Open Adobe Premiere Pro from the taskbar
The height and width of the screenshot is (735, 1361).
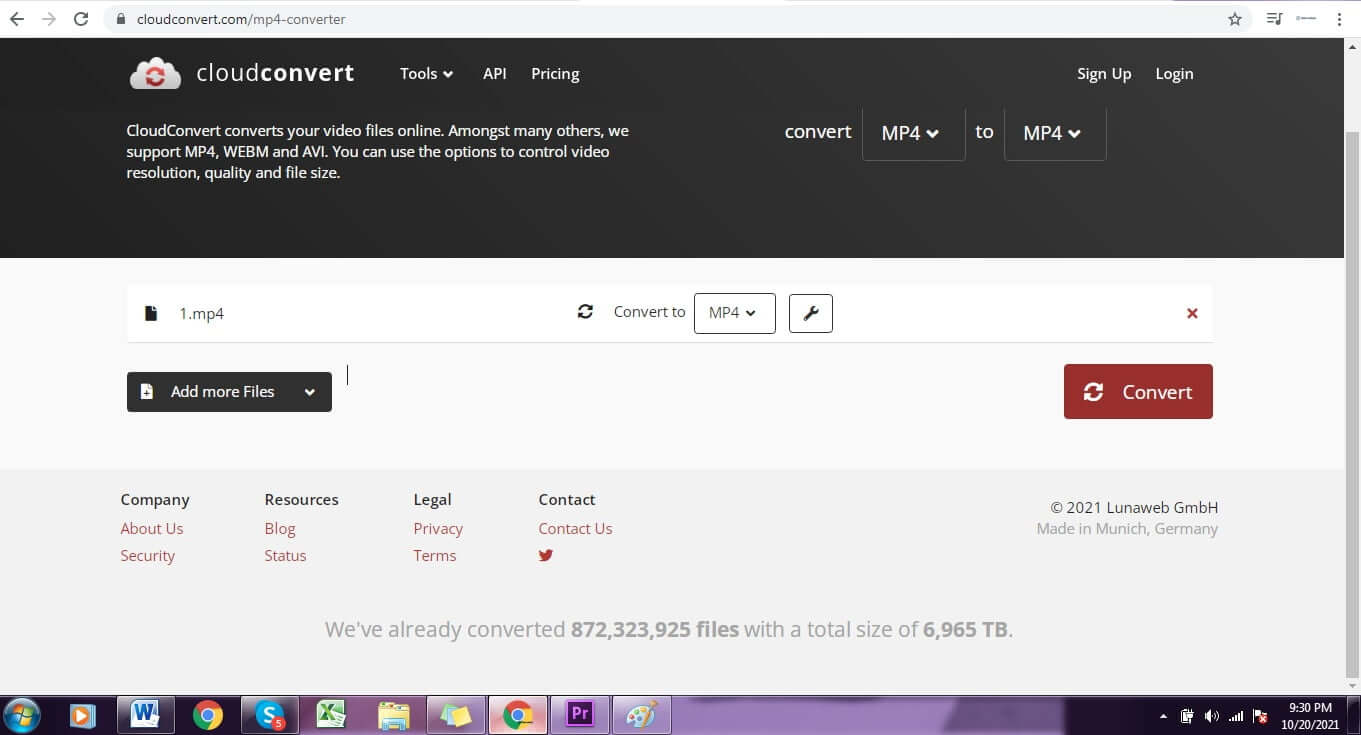(580, 715)
